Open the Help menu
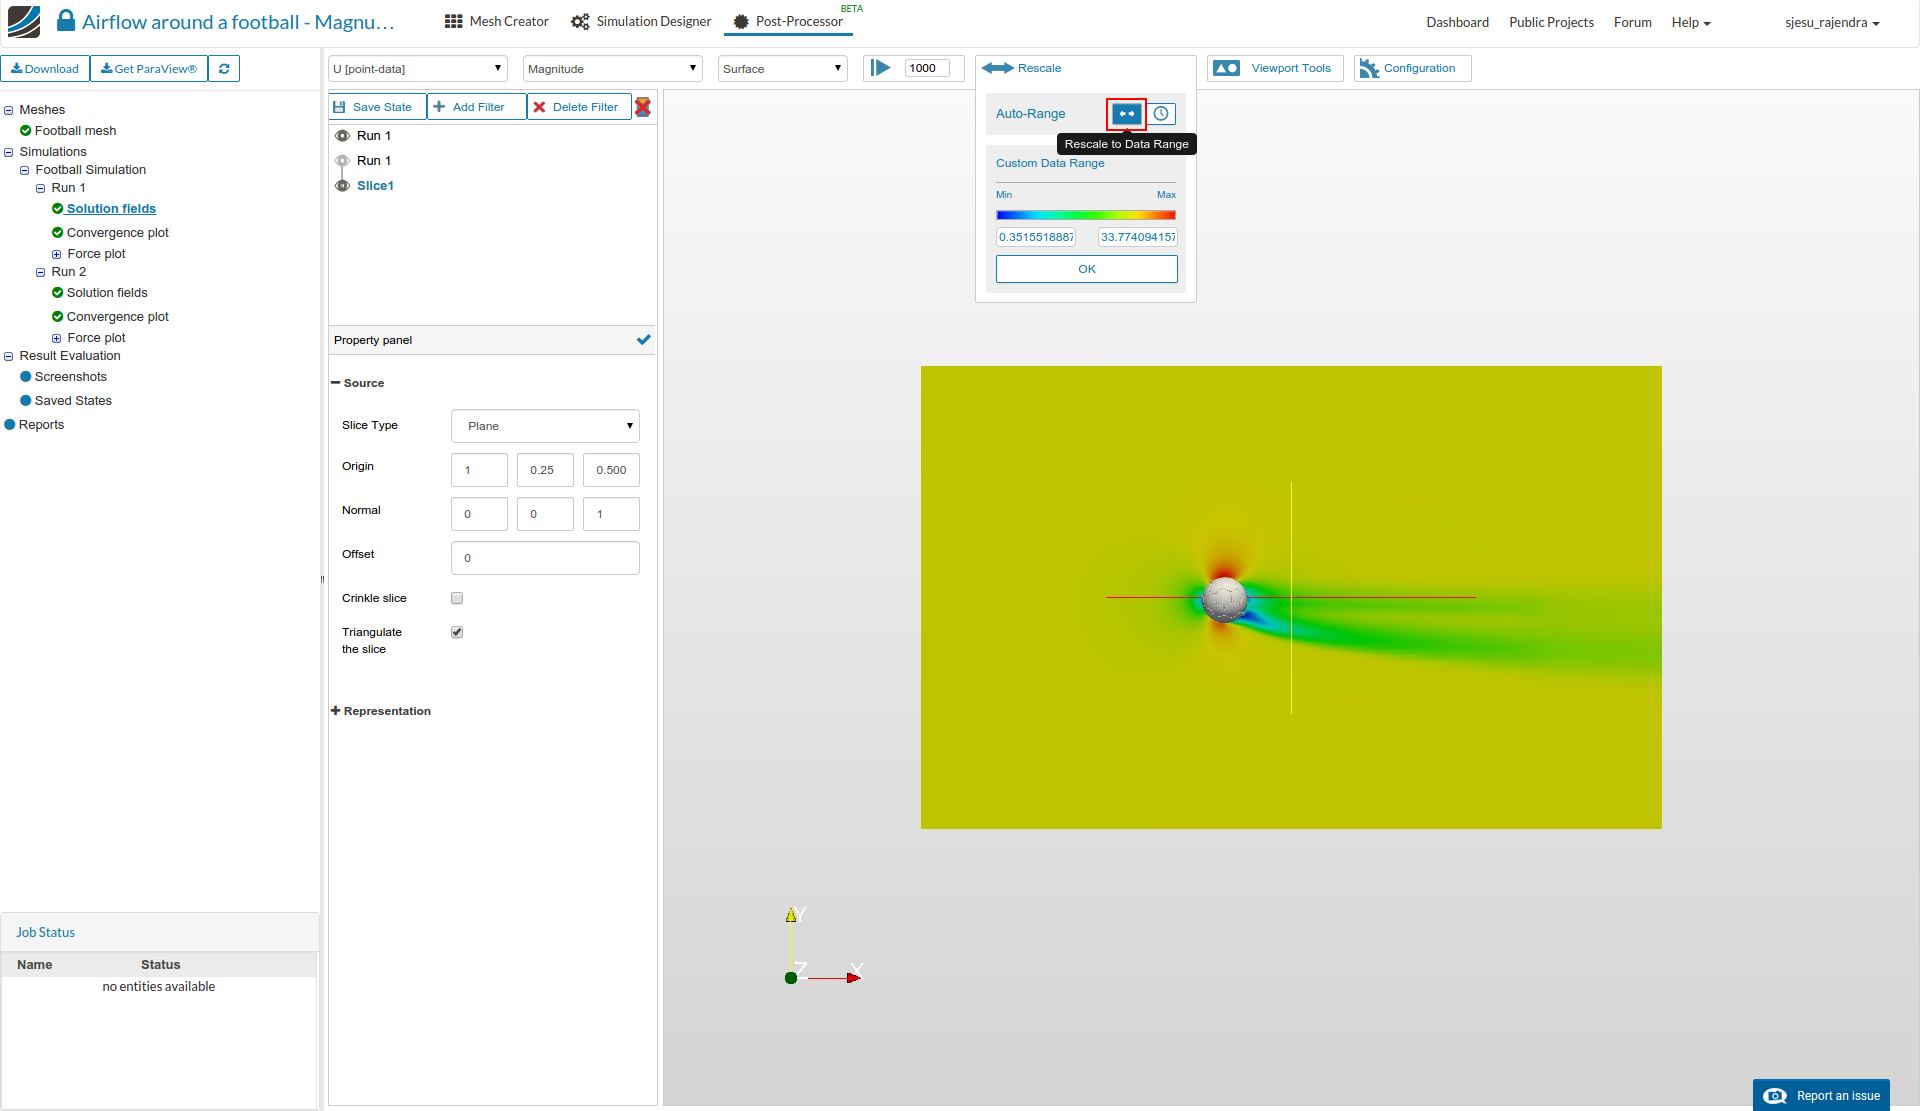 (x=1690, y=22)
